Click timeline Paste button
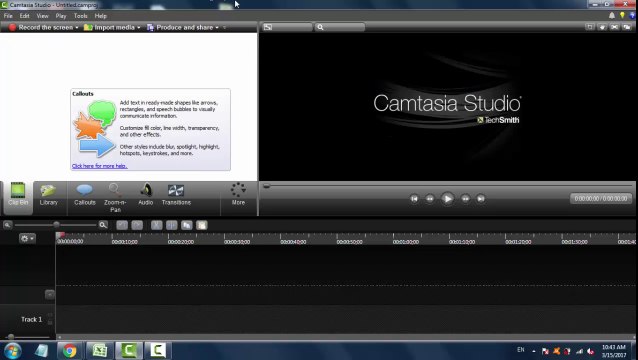 (x=202, y=225)
